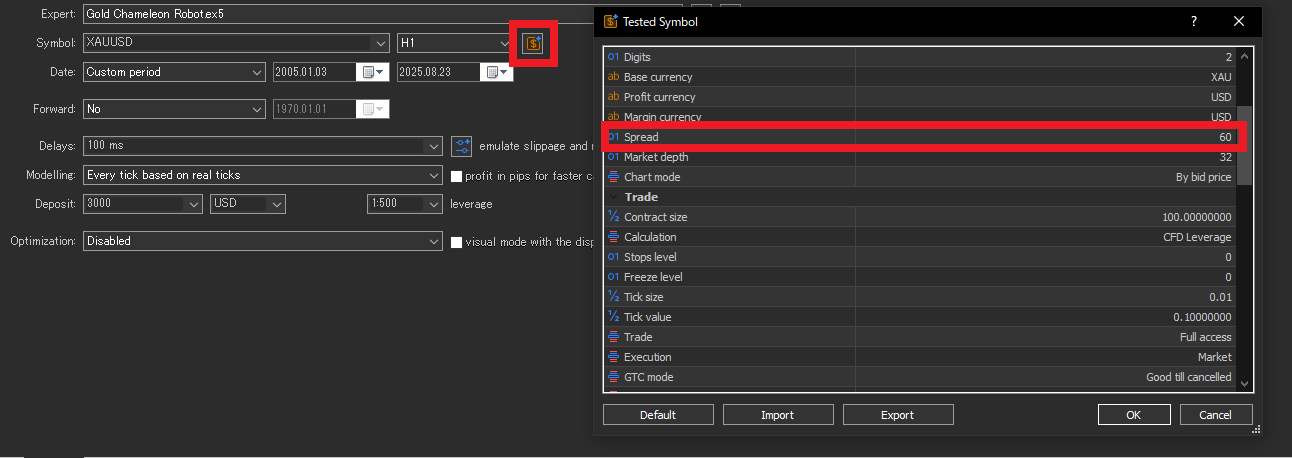Click the Cancel button
The height and width of the screenshot is (458, 1292).
tap(1215, 415)
